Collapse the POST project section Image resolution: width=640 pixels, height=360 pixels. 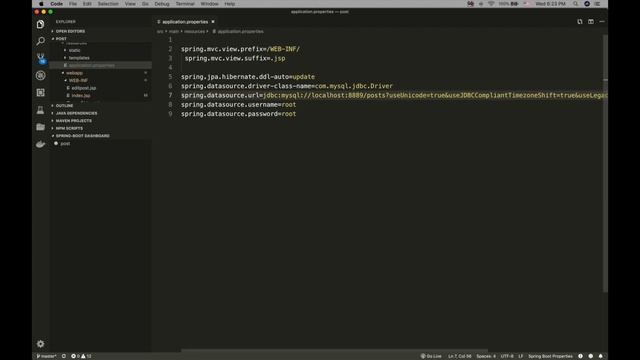(100, 38)
